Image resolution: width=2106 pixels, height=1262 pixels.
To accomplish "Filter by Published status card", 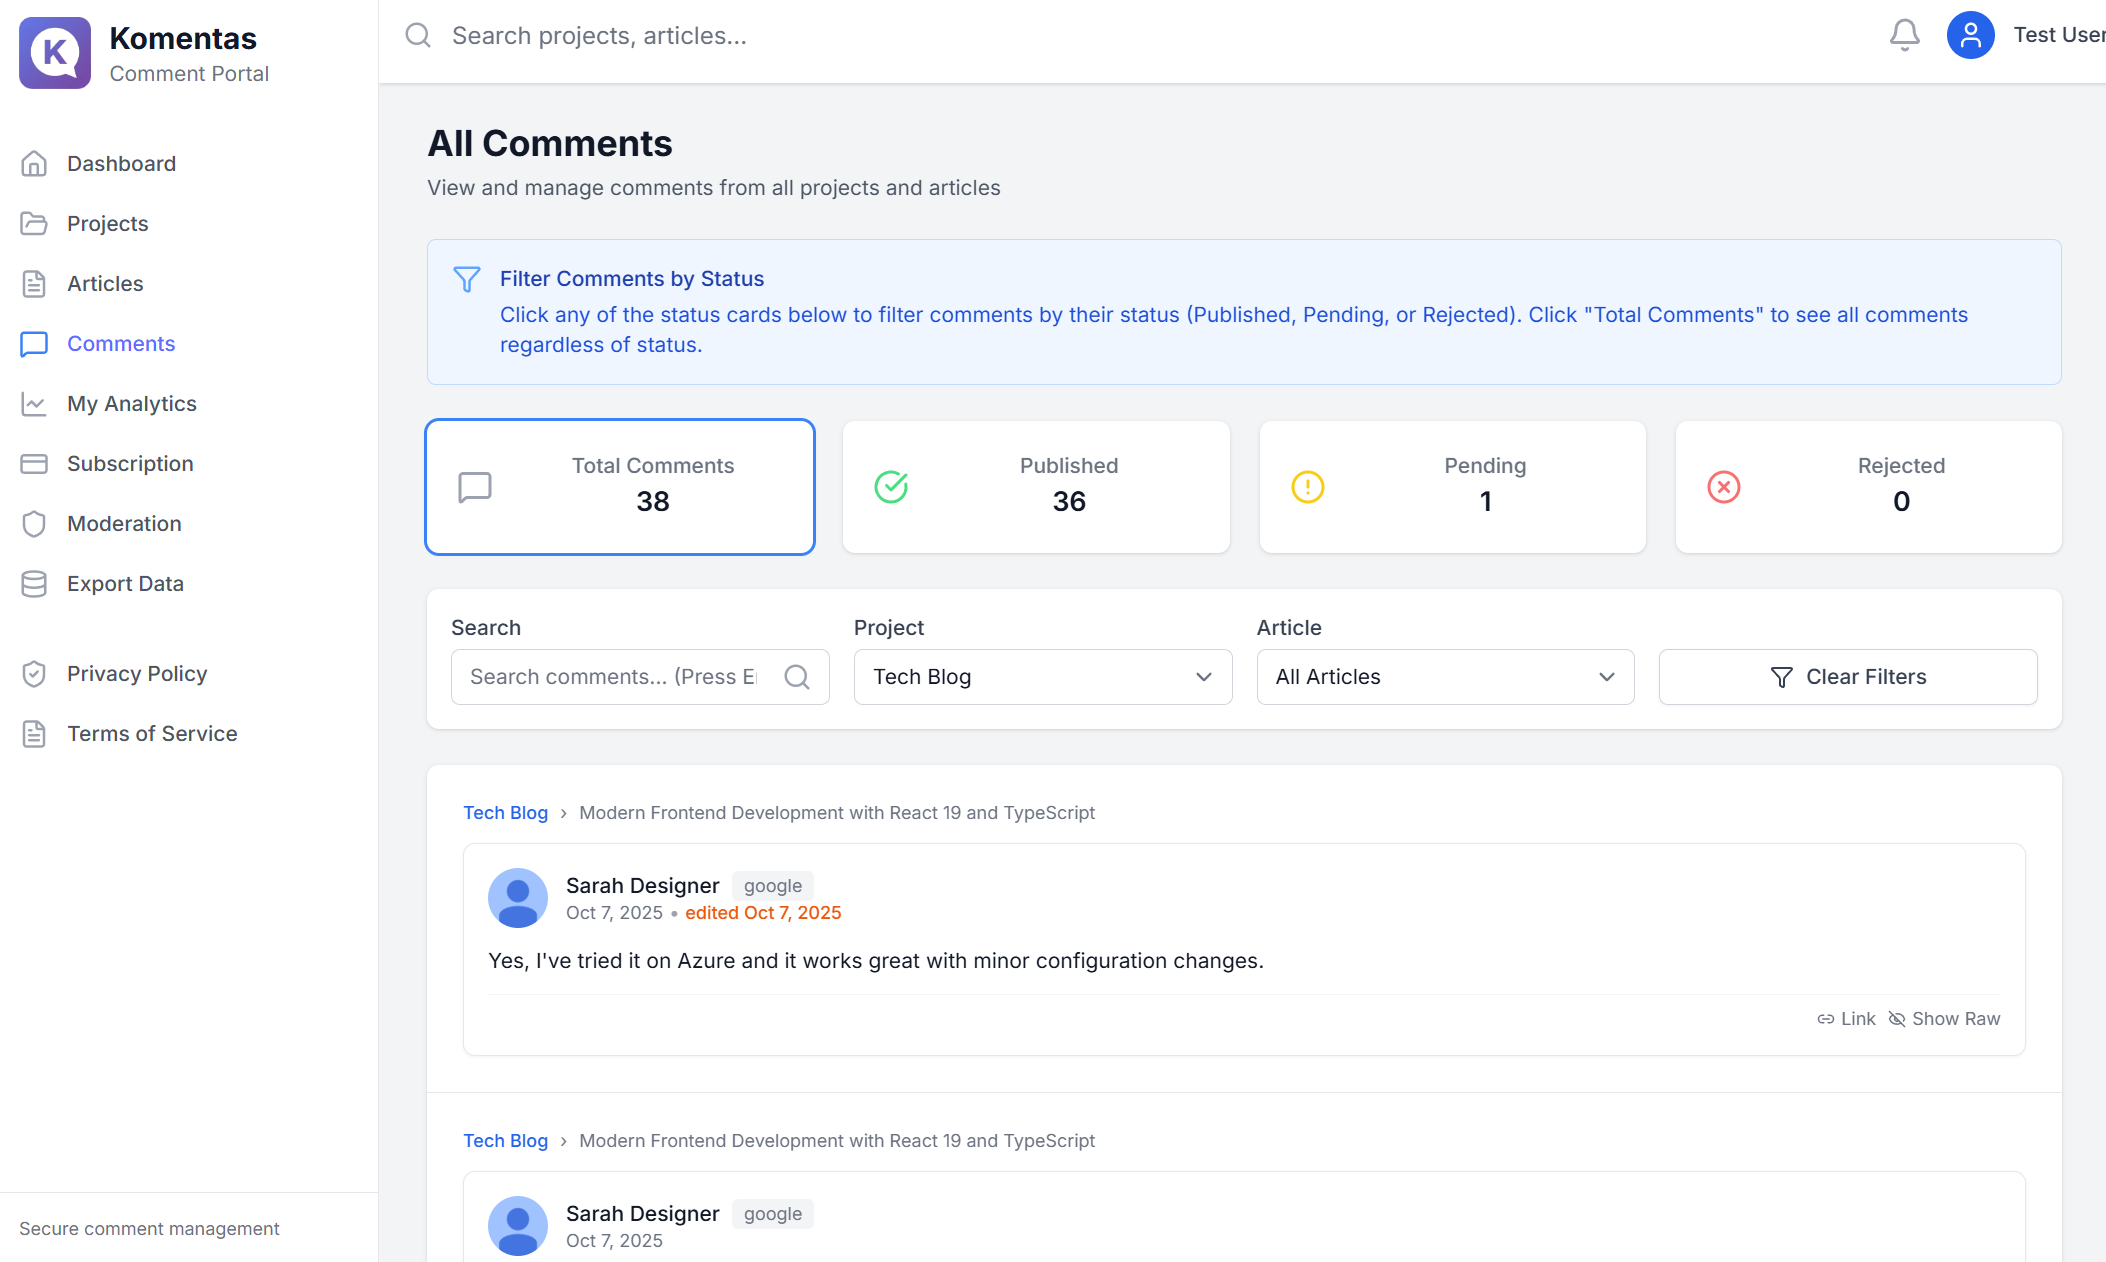I will click(1036, 487).
